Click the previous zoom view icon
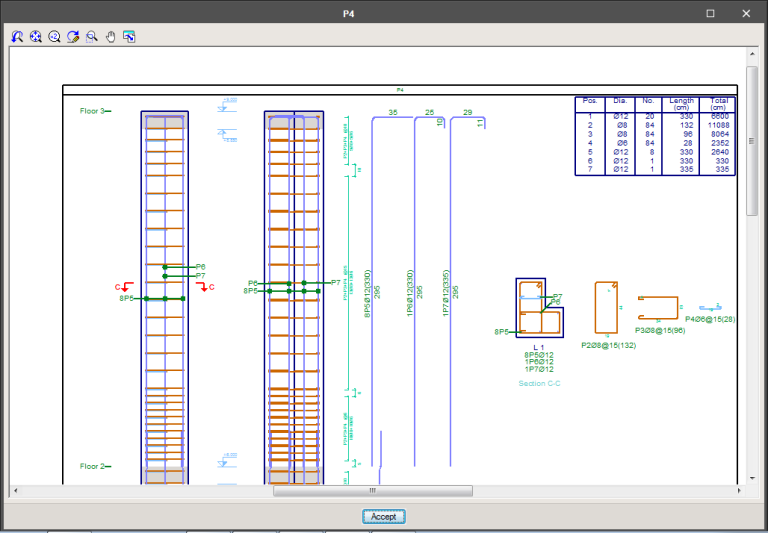Image resolution: width=768 pixels, height=533 pixels. click(17, 37)
